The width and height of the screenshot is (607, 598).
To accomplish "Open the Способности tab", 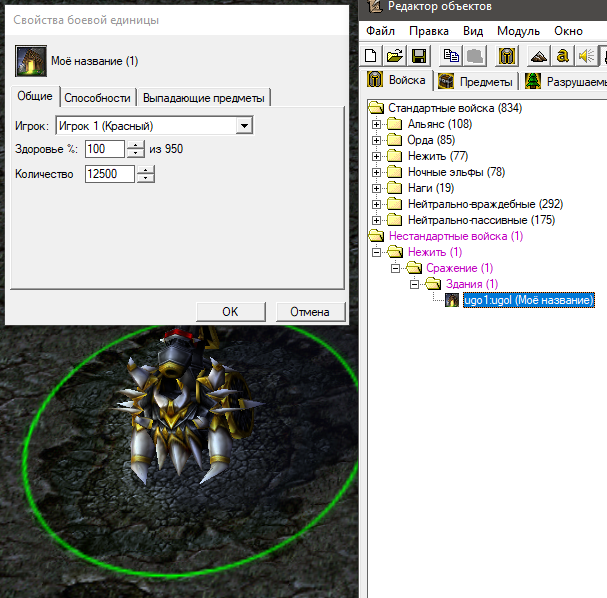I will 97,98.
